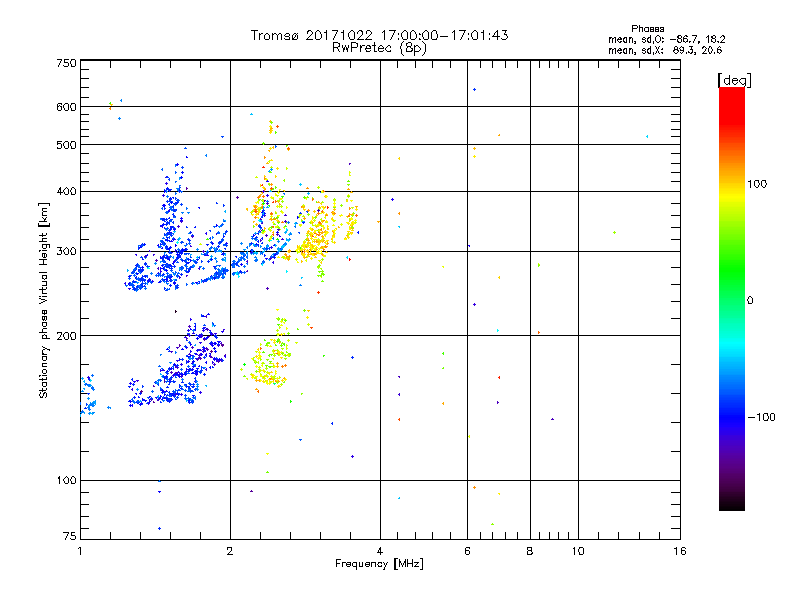Click the colorbar tick label '-100'
This screenshot has height=600, width=800.
point(761,417)
